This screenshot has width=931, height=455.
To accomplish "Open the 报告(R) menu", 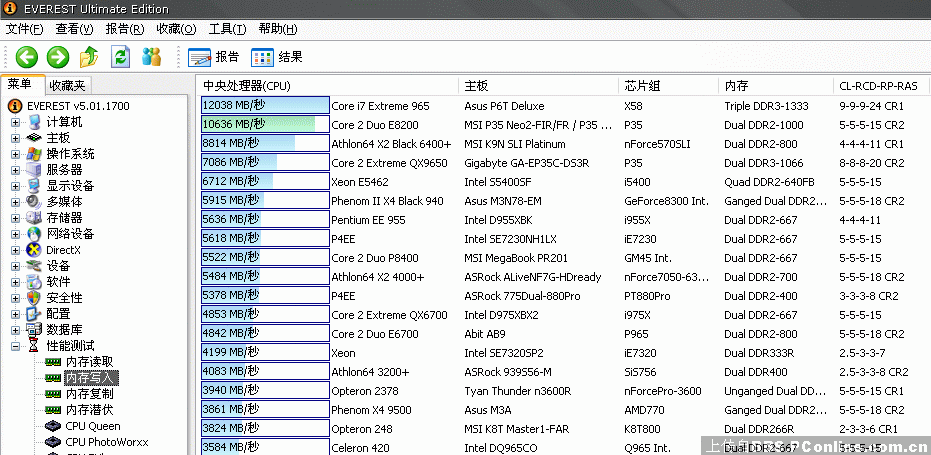I will pos(125,29).
